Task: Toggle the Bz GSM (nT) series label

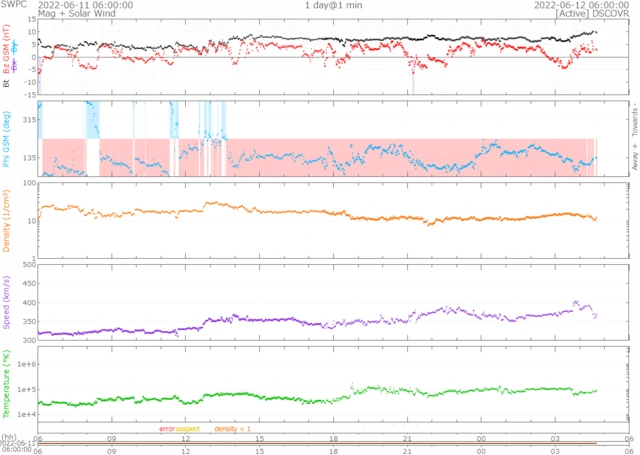Action: [x=6, y=49]
